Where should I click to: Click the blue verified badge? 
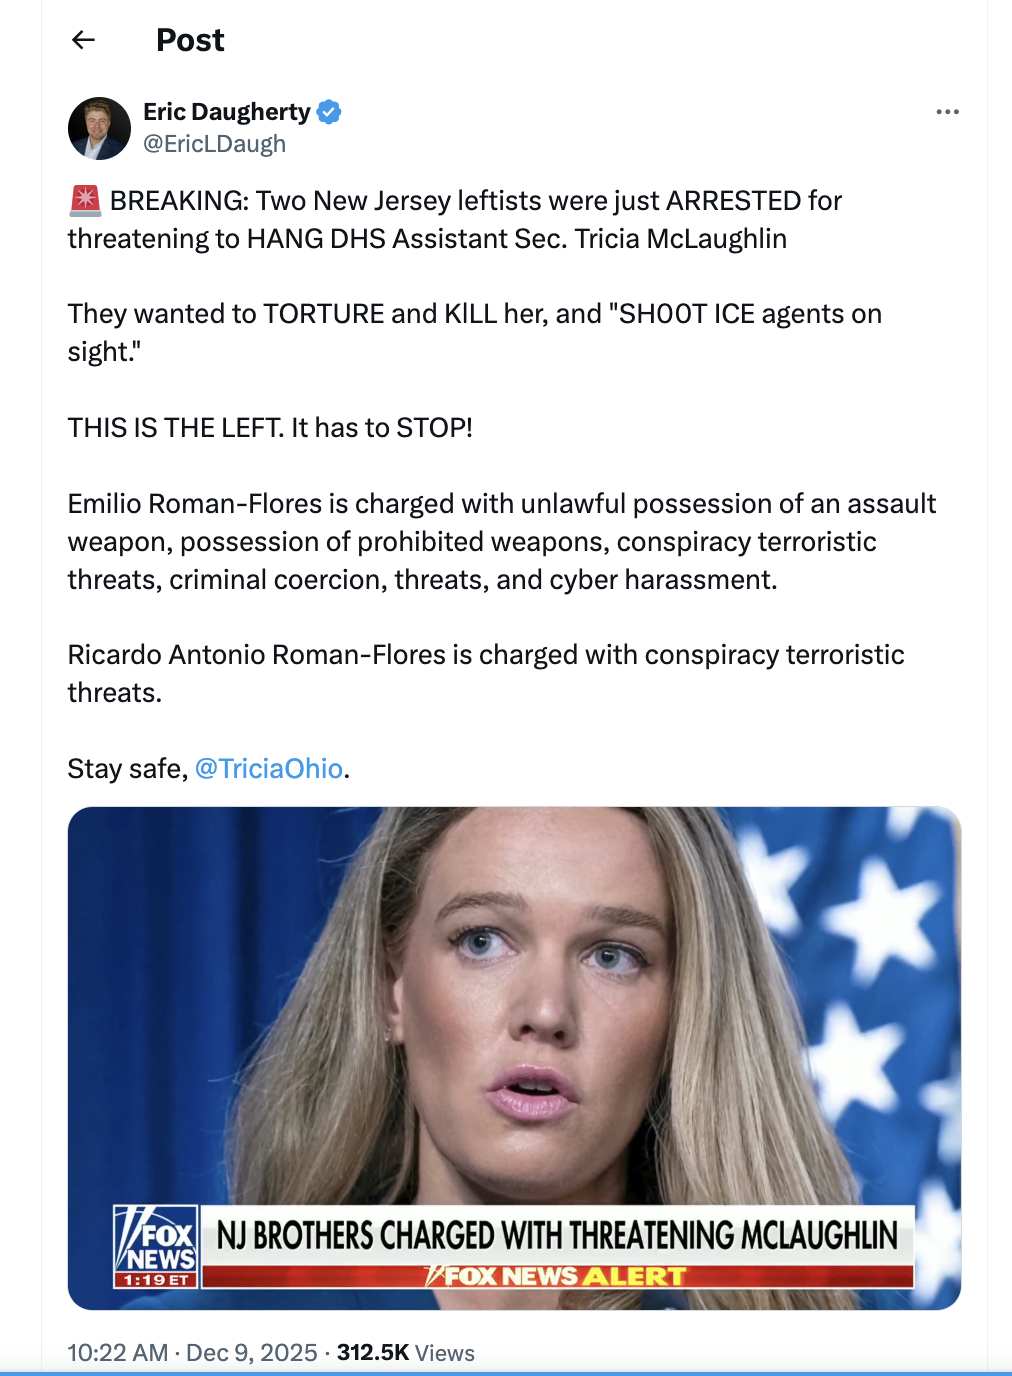(329, 112)
